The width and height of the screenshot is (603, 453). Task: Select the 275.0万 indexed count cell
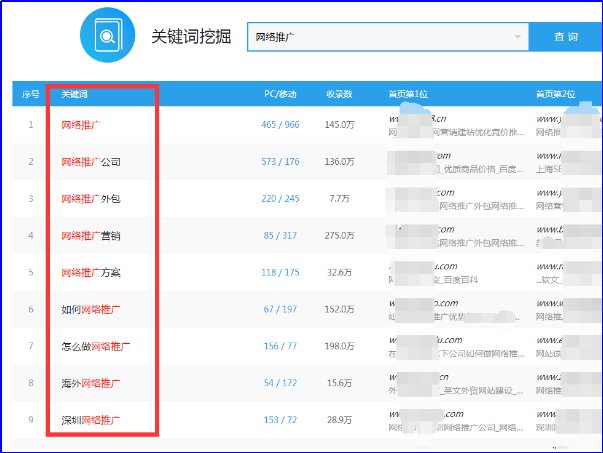click(339, 235)
